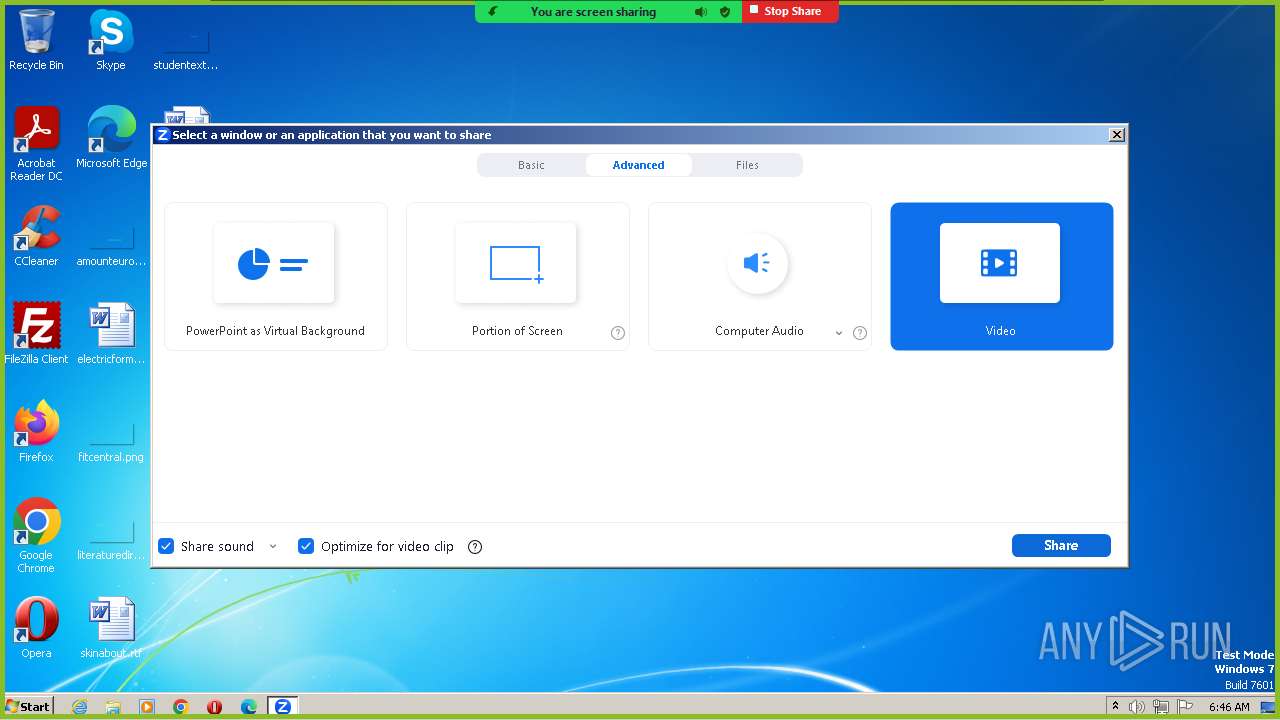The height and width of the screenshot is (720, 1280).
Task: Open Chrome from the taskbar
Action: (181, 706)
